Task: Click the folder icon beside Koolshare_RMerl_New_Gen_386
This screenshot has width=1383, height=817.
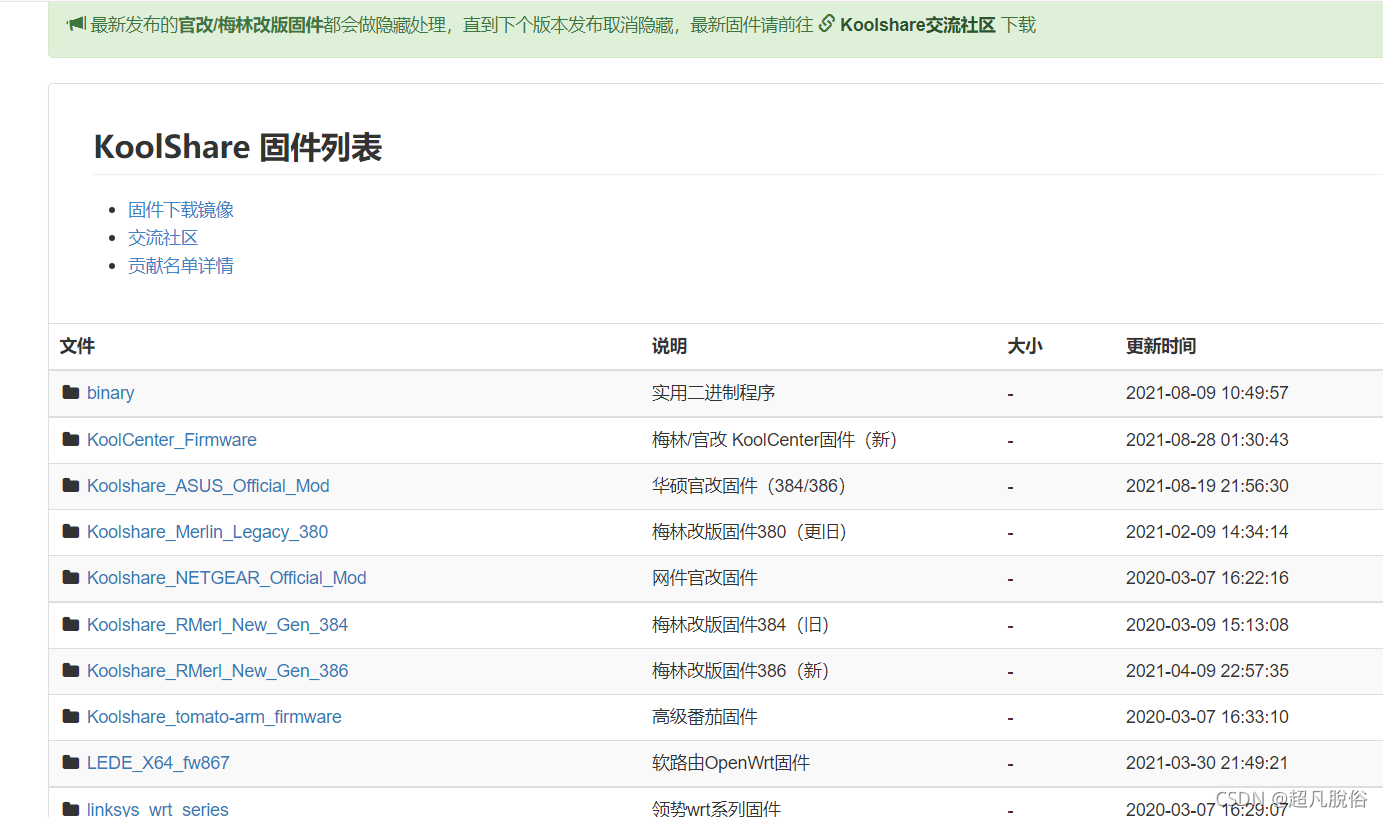Action: [71, 670]
